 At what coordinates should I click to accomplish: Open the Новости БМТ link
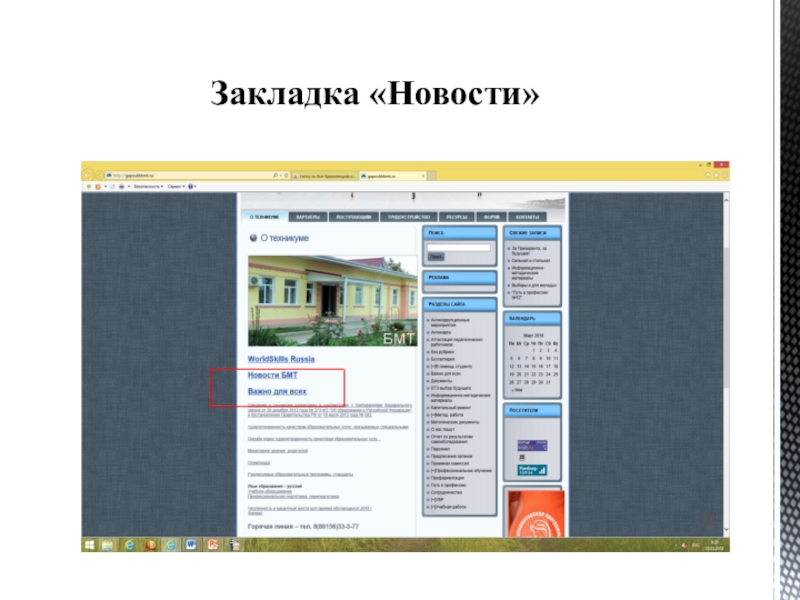click(x=272, y=375)
